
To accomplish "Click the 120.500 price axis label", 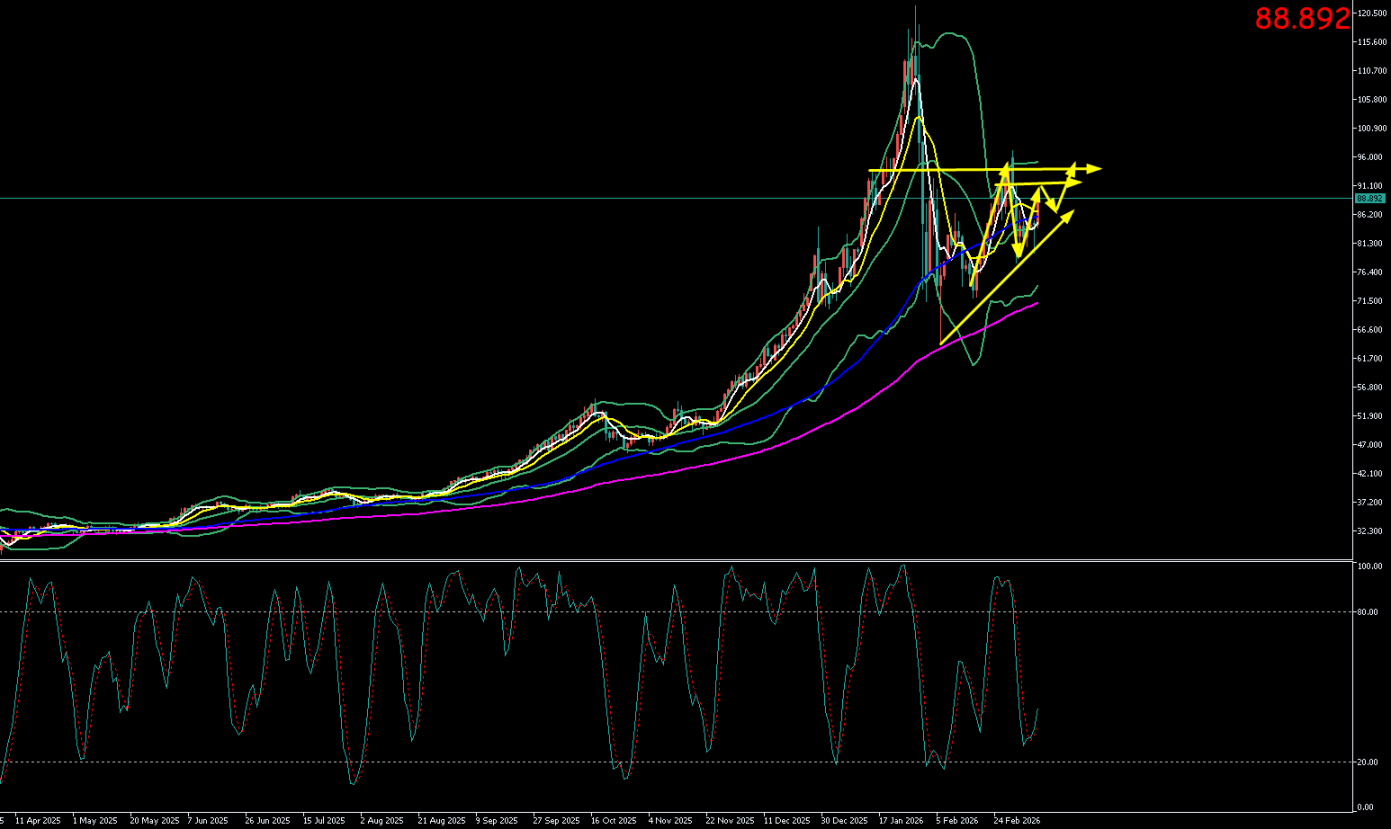I will coord(1371,14).
